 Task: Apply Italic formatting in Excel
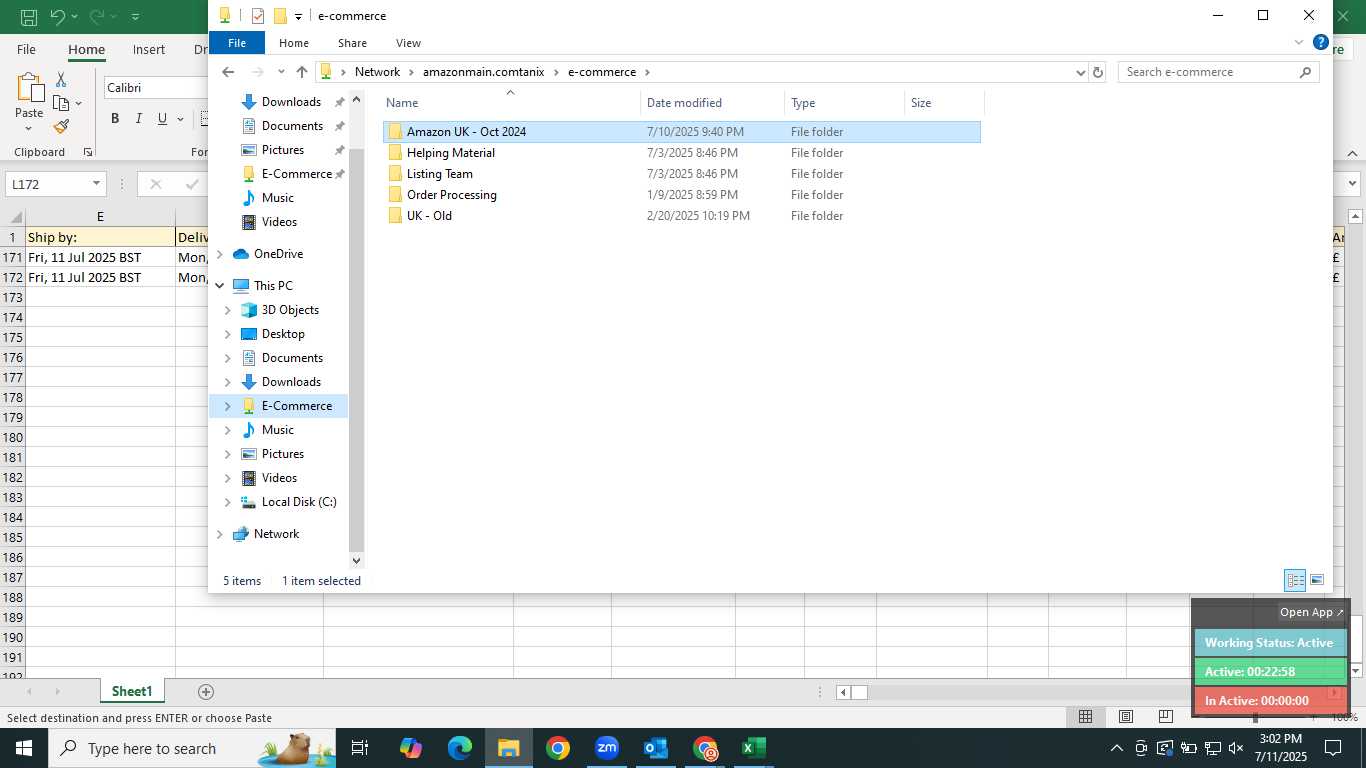click(x=139, y=118)
